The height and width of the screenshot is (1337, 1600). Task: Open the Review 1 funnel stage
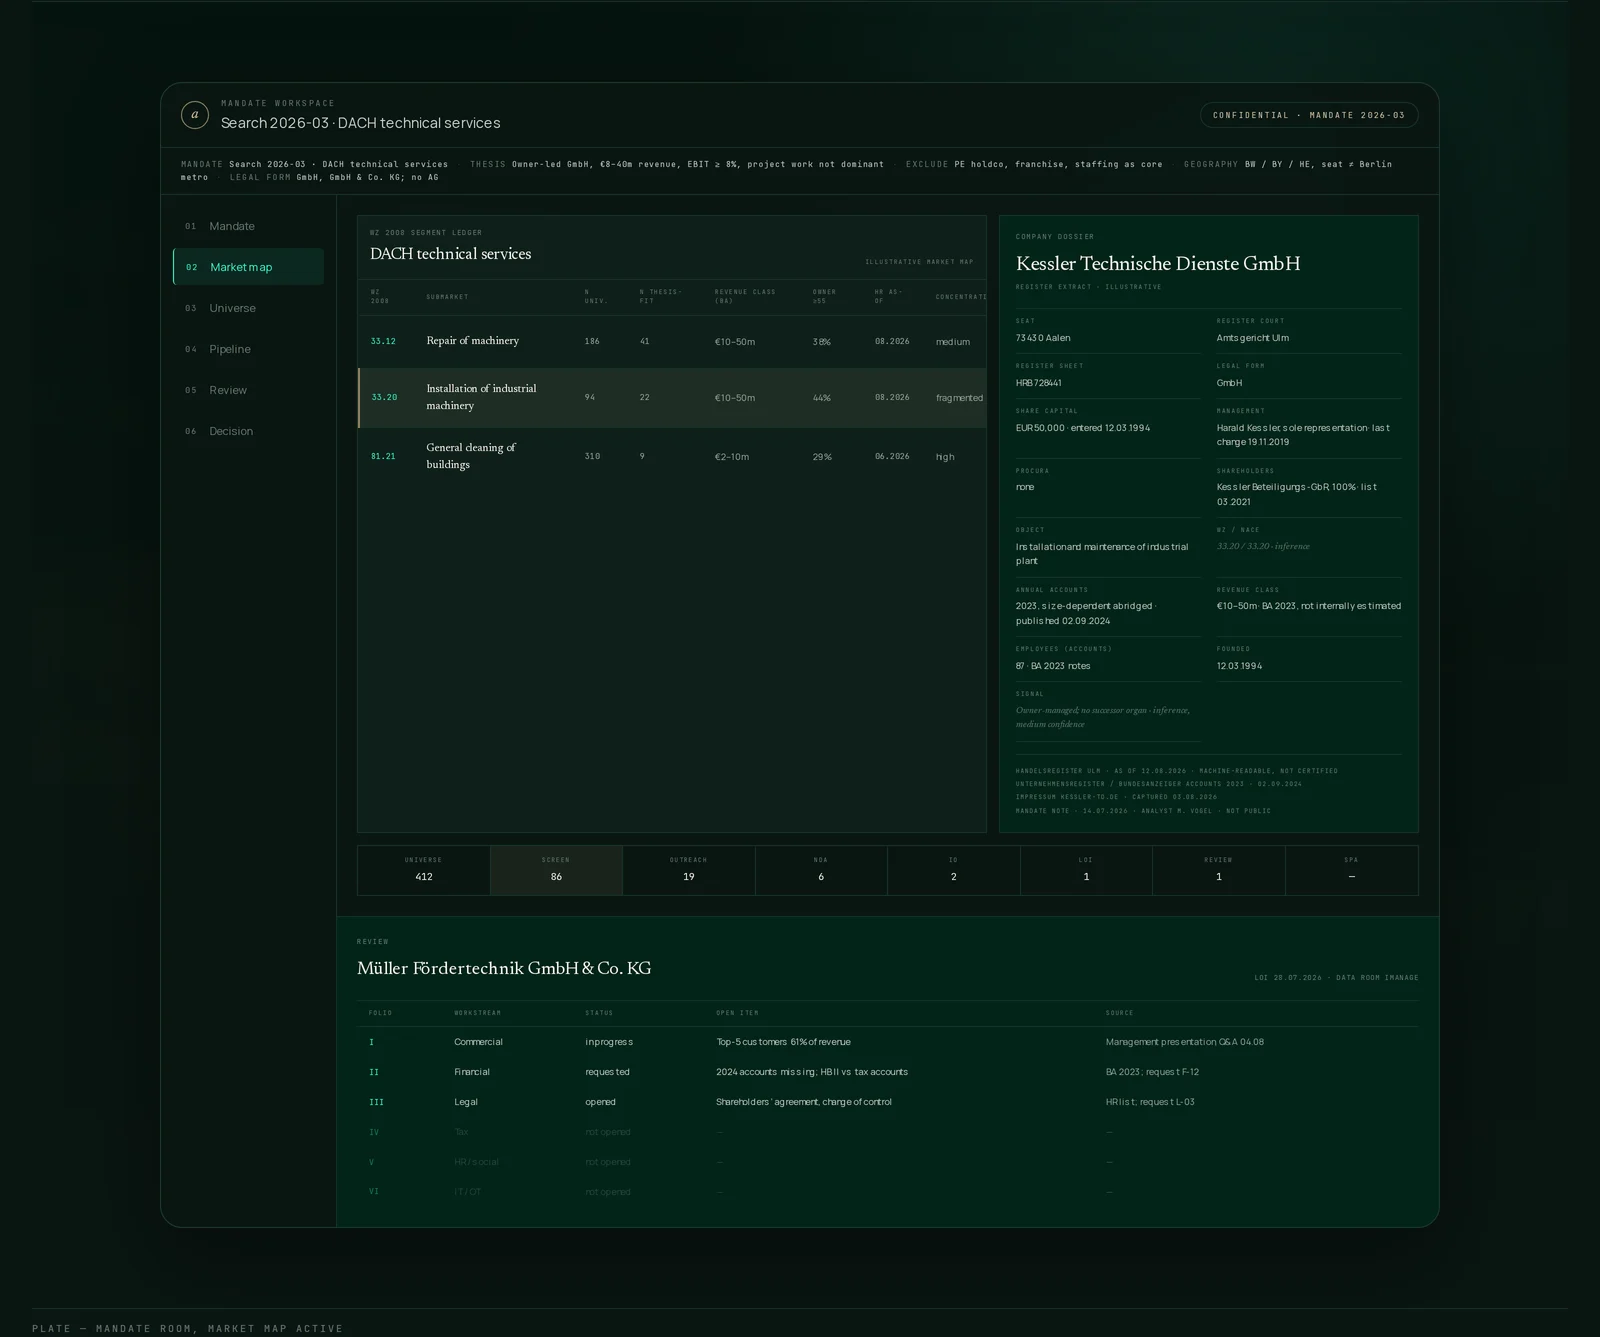point(1219,870)
